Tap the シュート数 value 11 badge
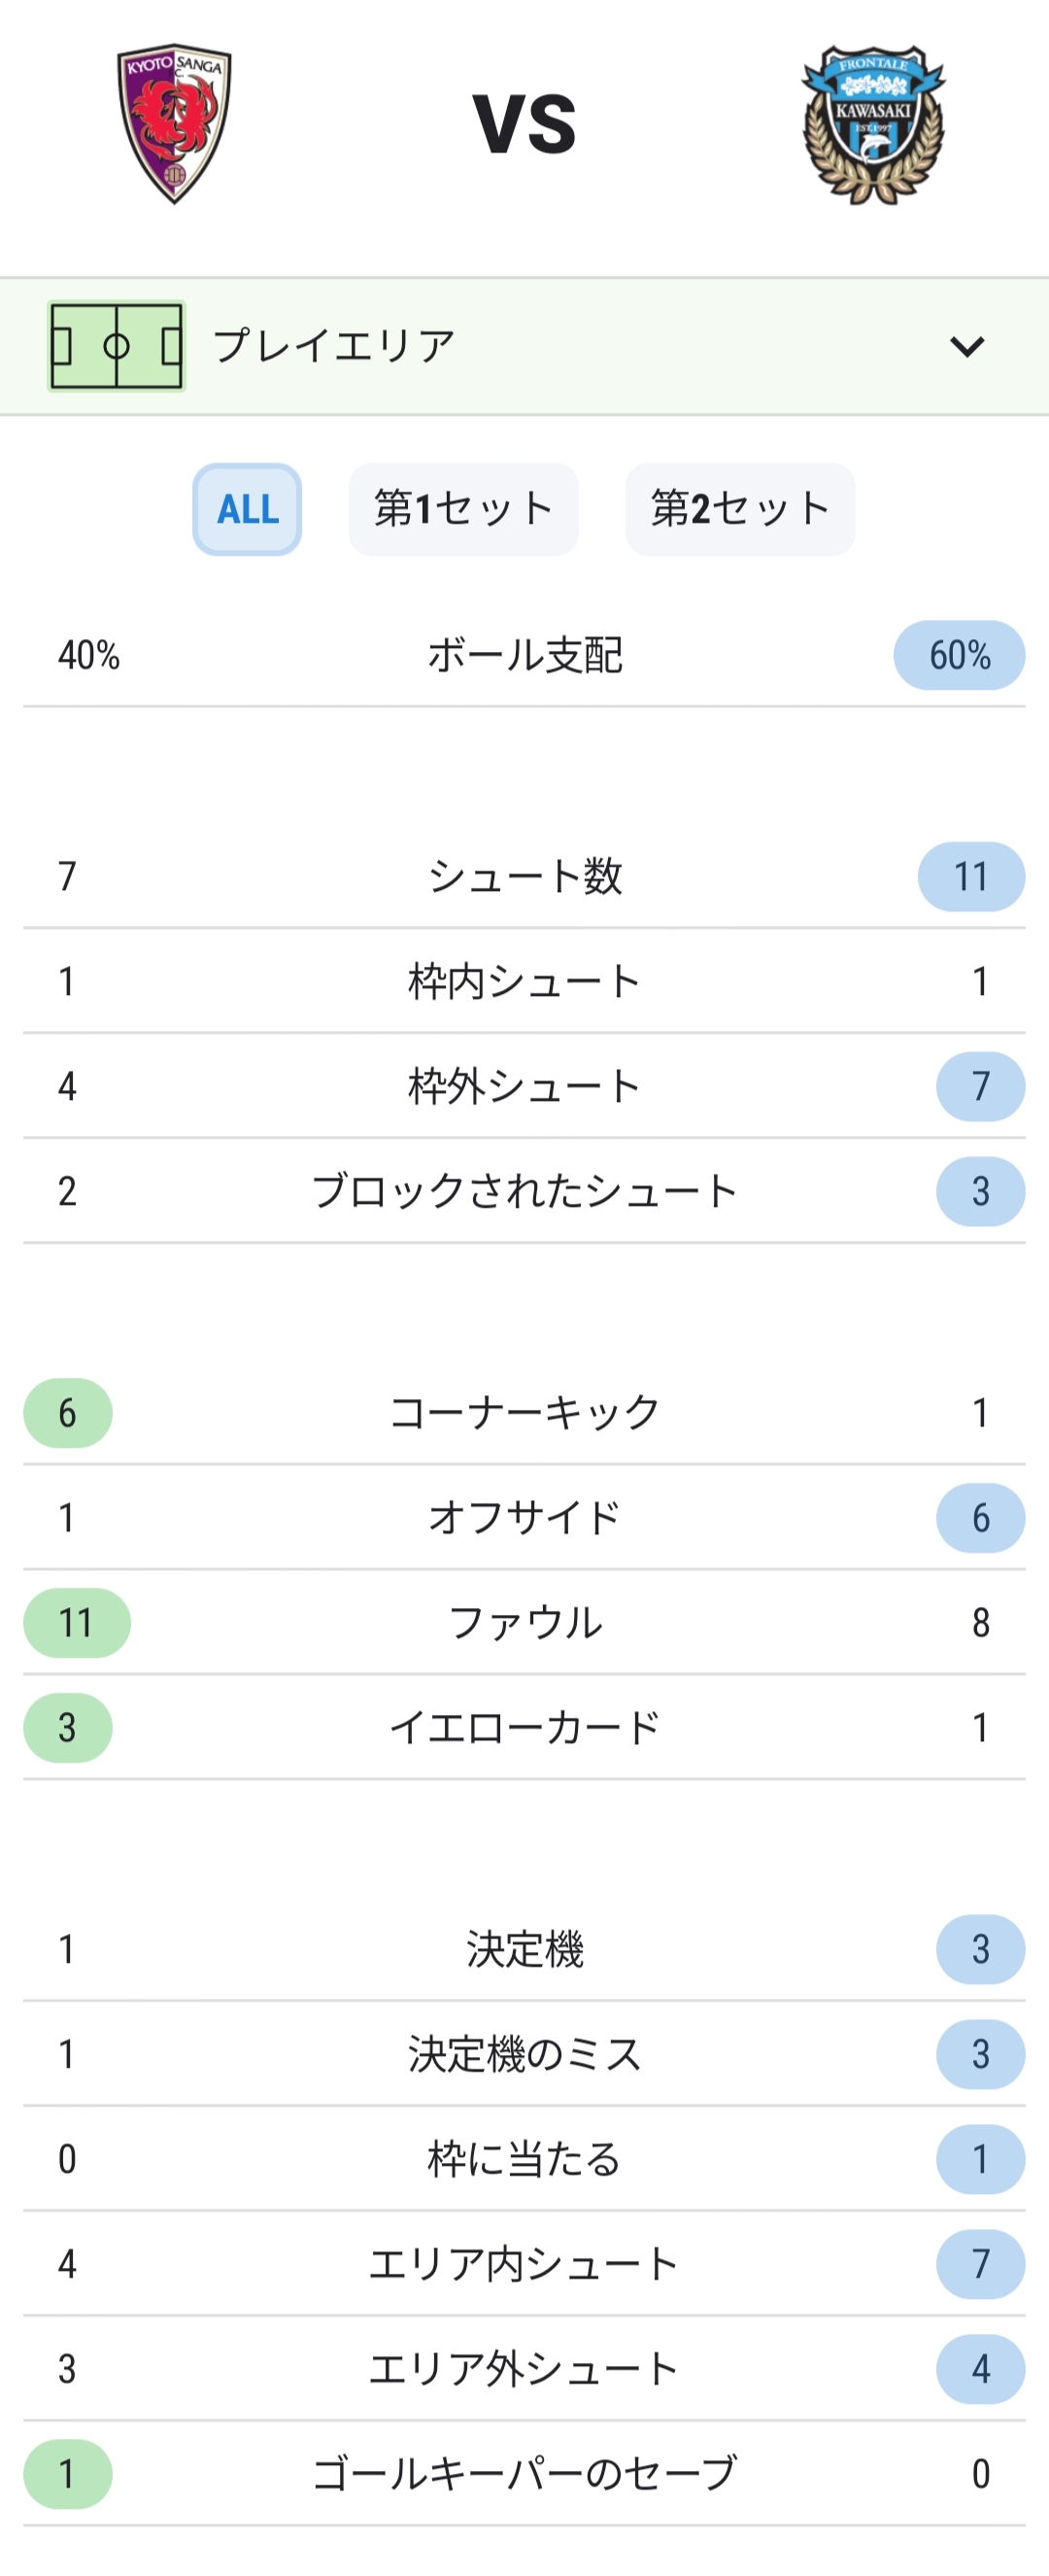This screenshot has height=2576, width=1049. tap(971, 877)
